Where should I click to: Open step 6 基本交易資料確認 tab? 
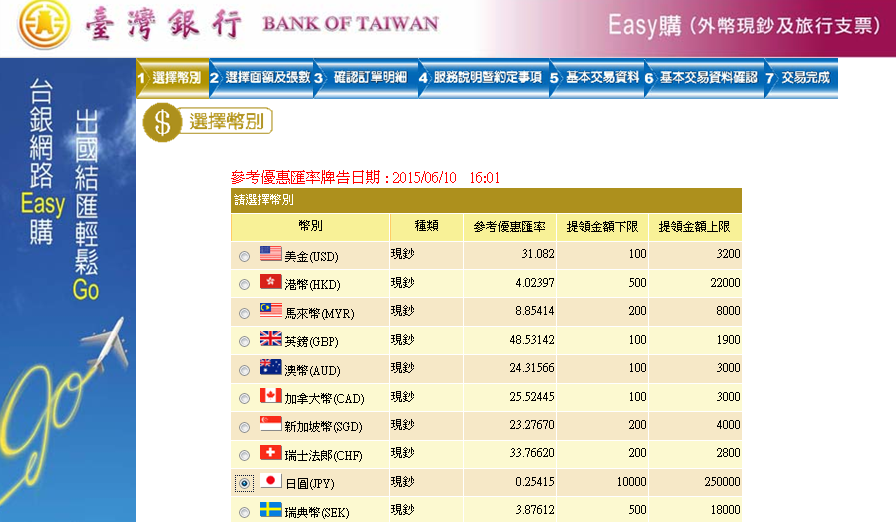[705, 78]
